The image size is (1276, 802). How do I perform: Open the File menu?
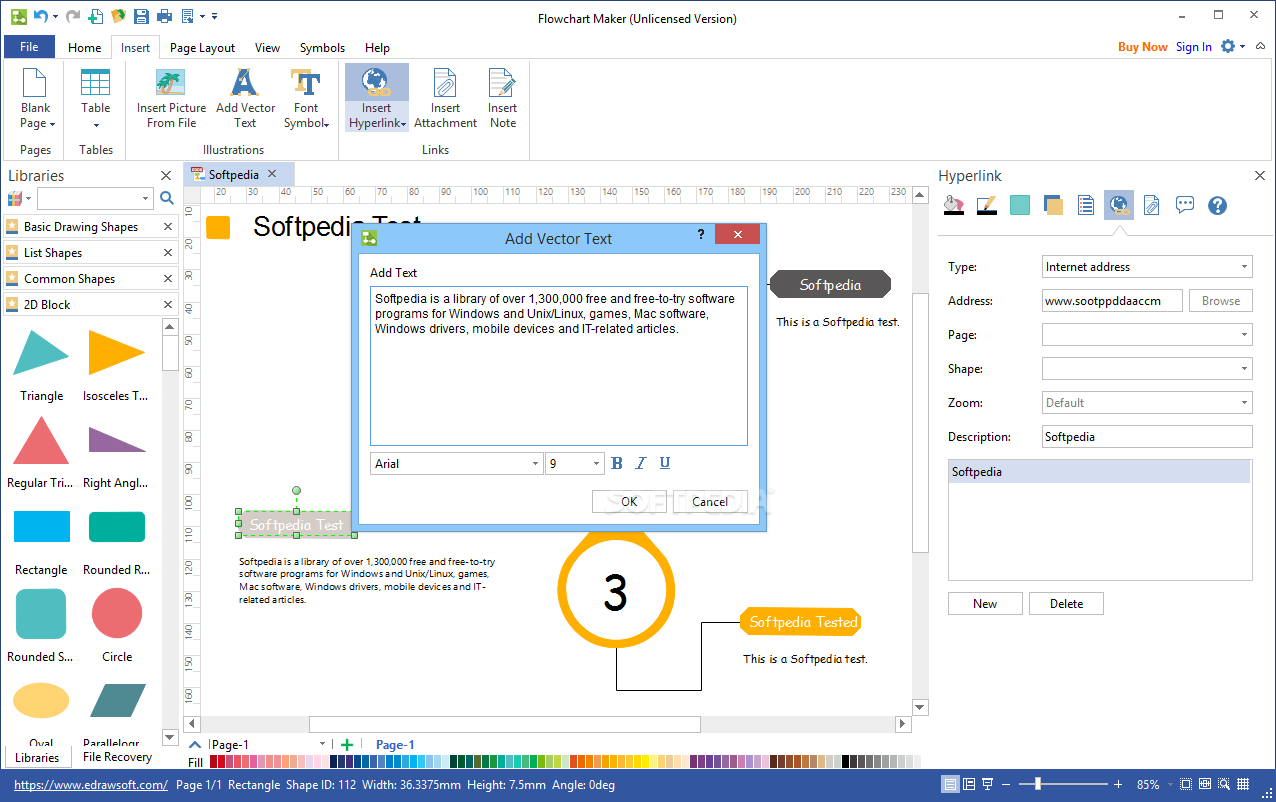click(29, 47)
